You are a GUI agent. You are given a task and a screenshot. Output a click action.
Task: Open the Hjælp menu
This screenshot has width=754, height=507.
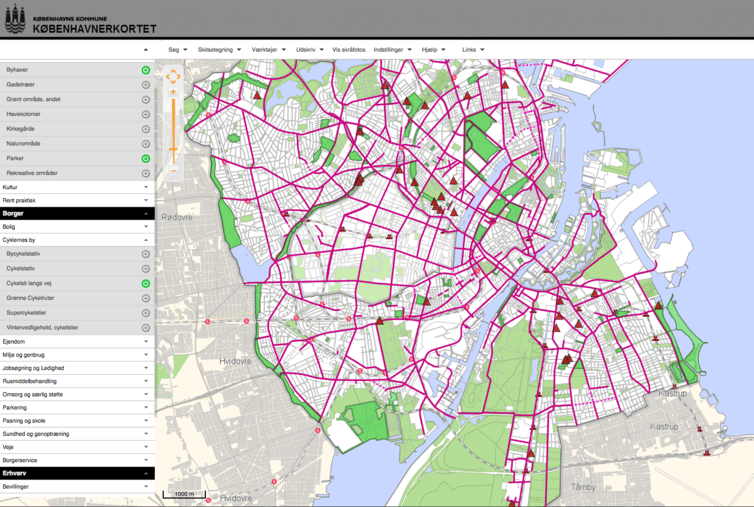[433, 50]
